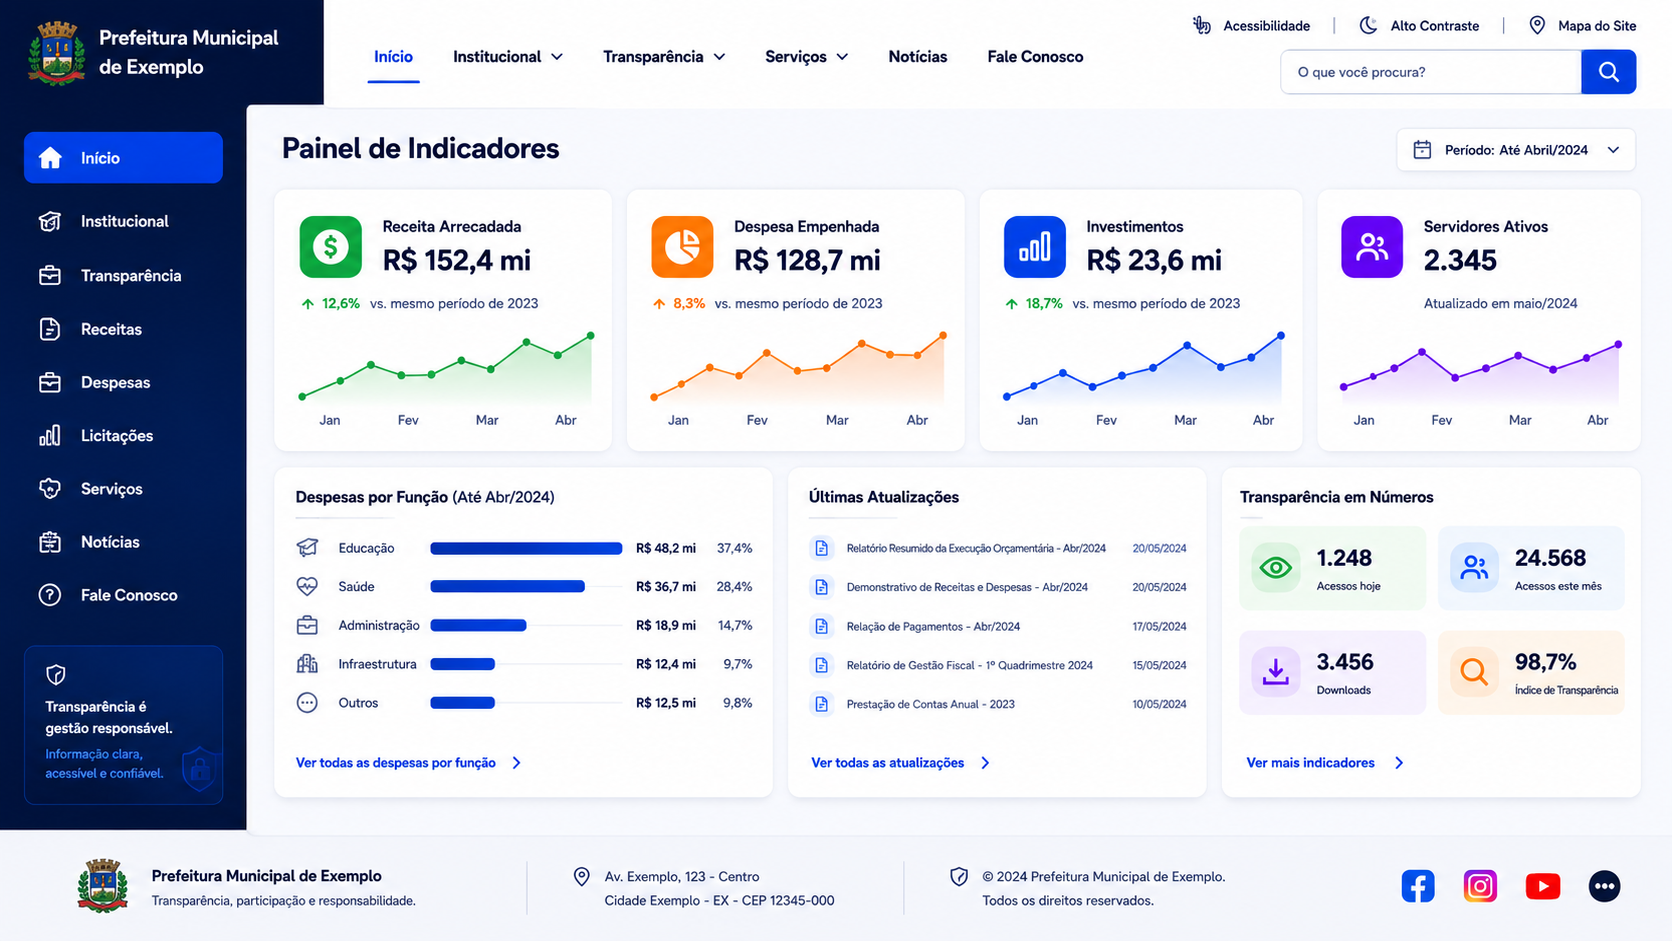The width and height of the screenshot is (1672, 941).
Task: Click the Outros ellipsis circle icon
Action: pyautogui.click(x=307, y=703)
